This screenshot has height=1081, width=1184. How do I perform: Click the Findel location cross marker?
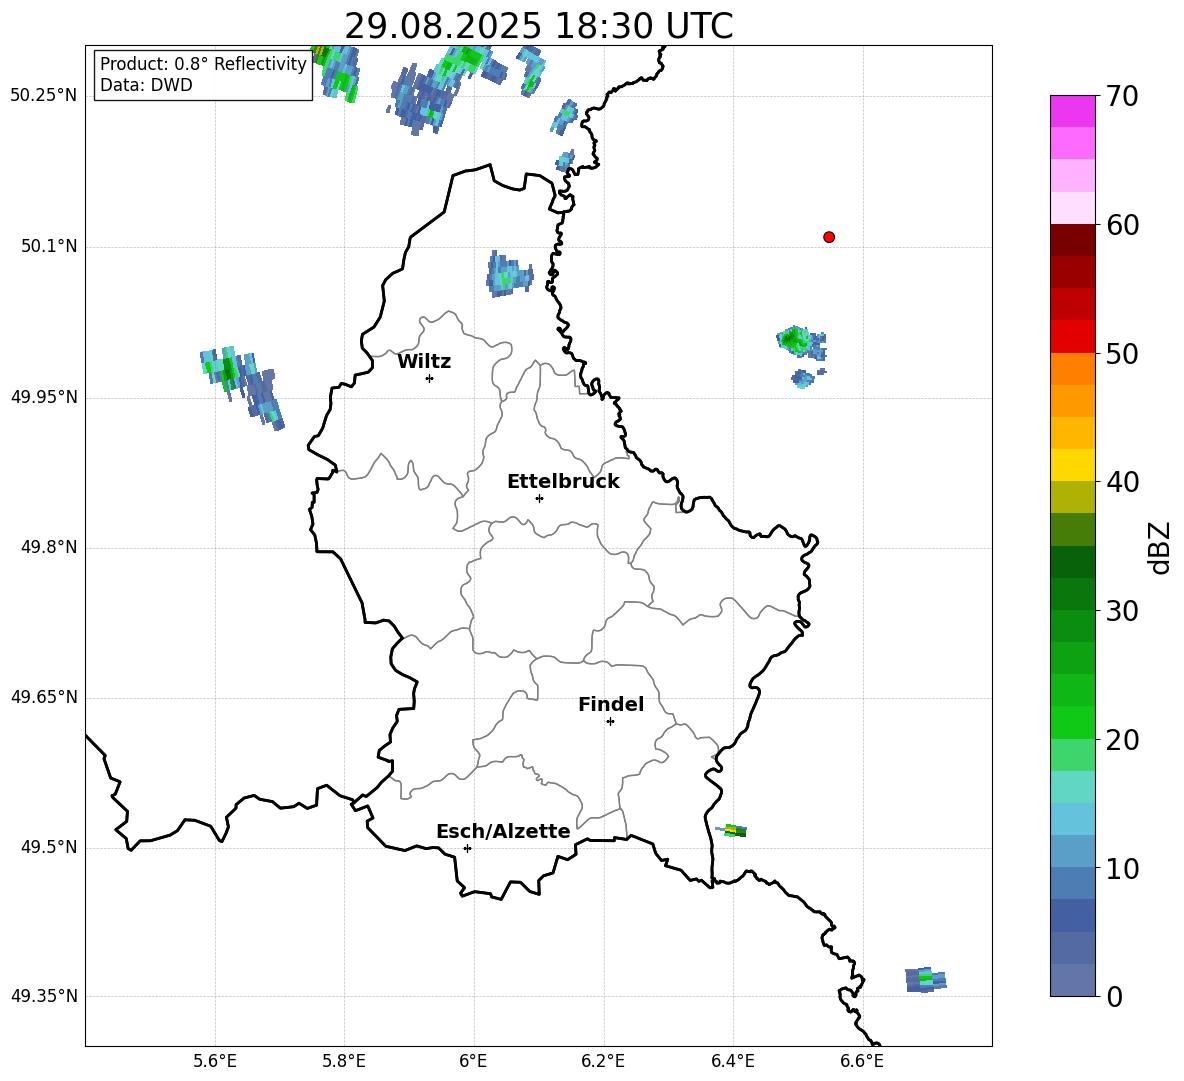[610, 722]
